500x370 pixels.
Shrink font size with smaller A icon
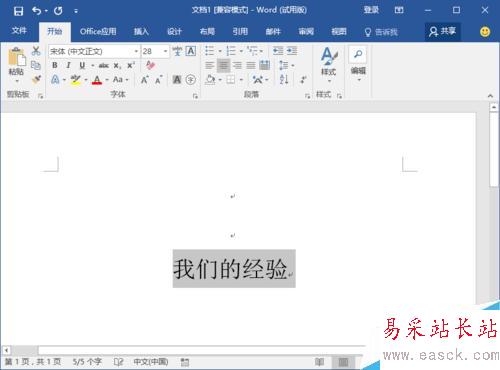tap(158, 80)
